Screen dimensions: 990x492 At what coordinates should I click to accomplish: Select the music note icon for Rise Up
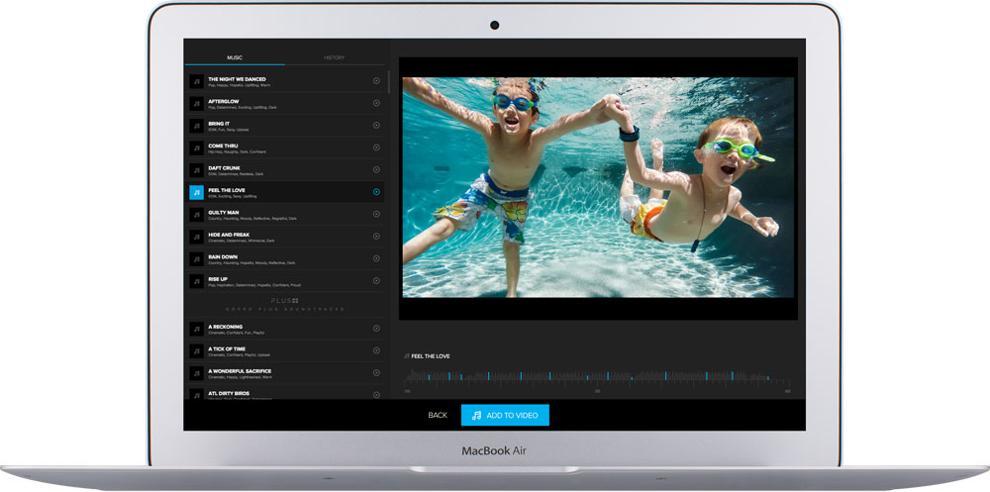(x=196, y=281)
